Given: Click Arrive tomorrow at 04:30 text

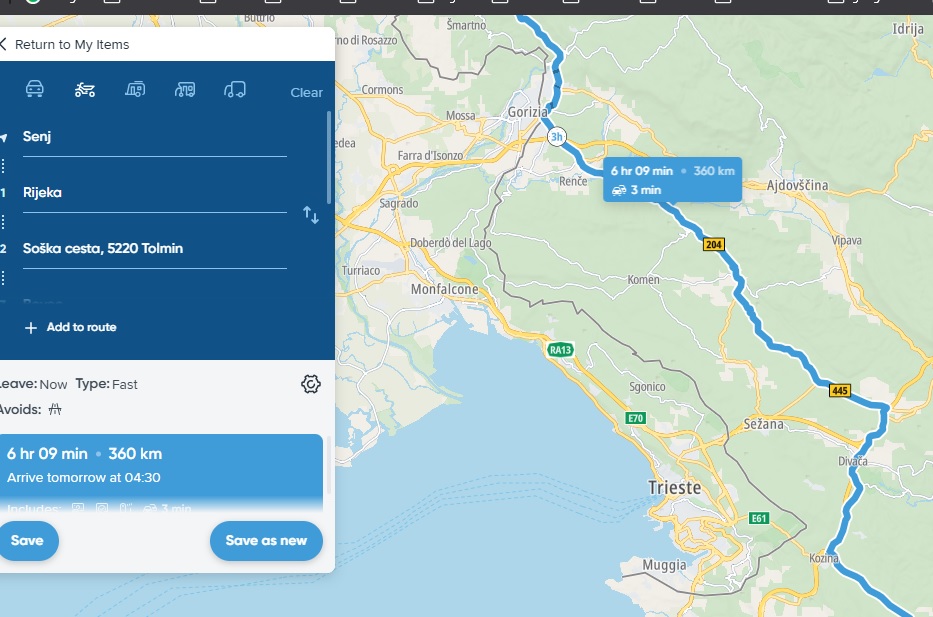Looking at the screenshot, I should [84, 478].
